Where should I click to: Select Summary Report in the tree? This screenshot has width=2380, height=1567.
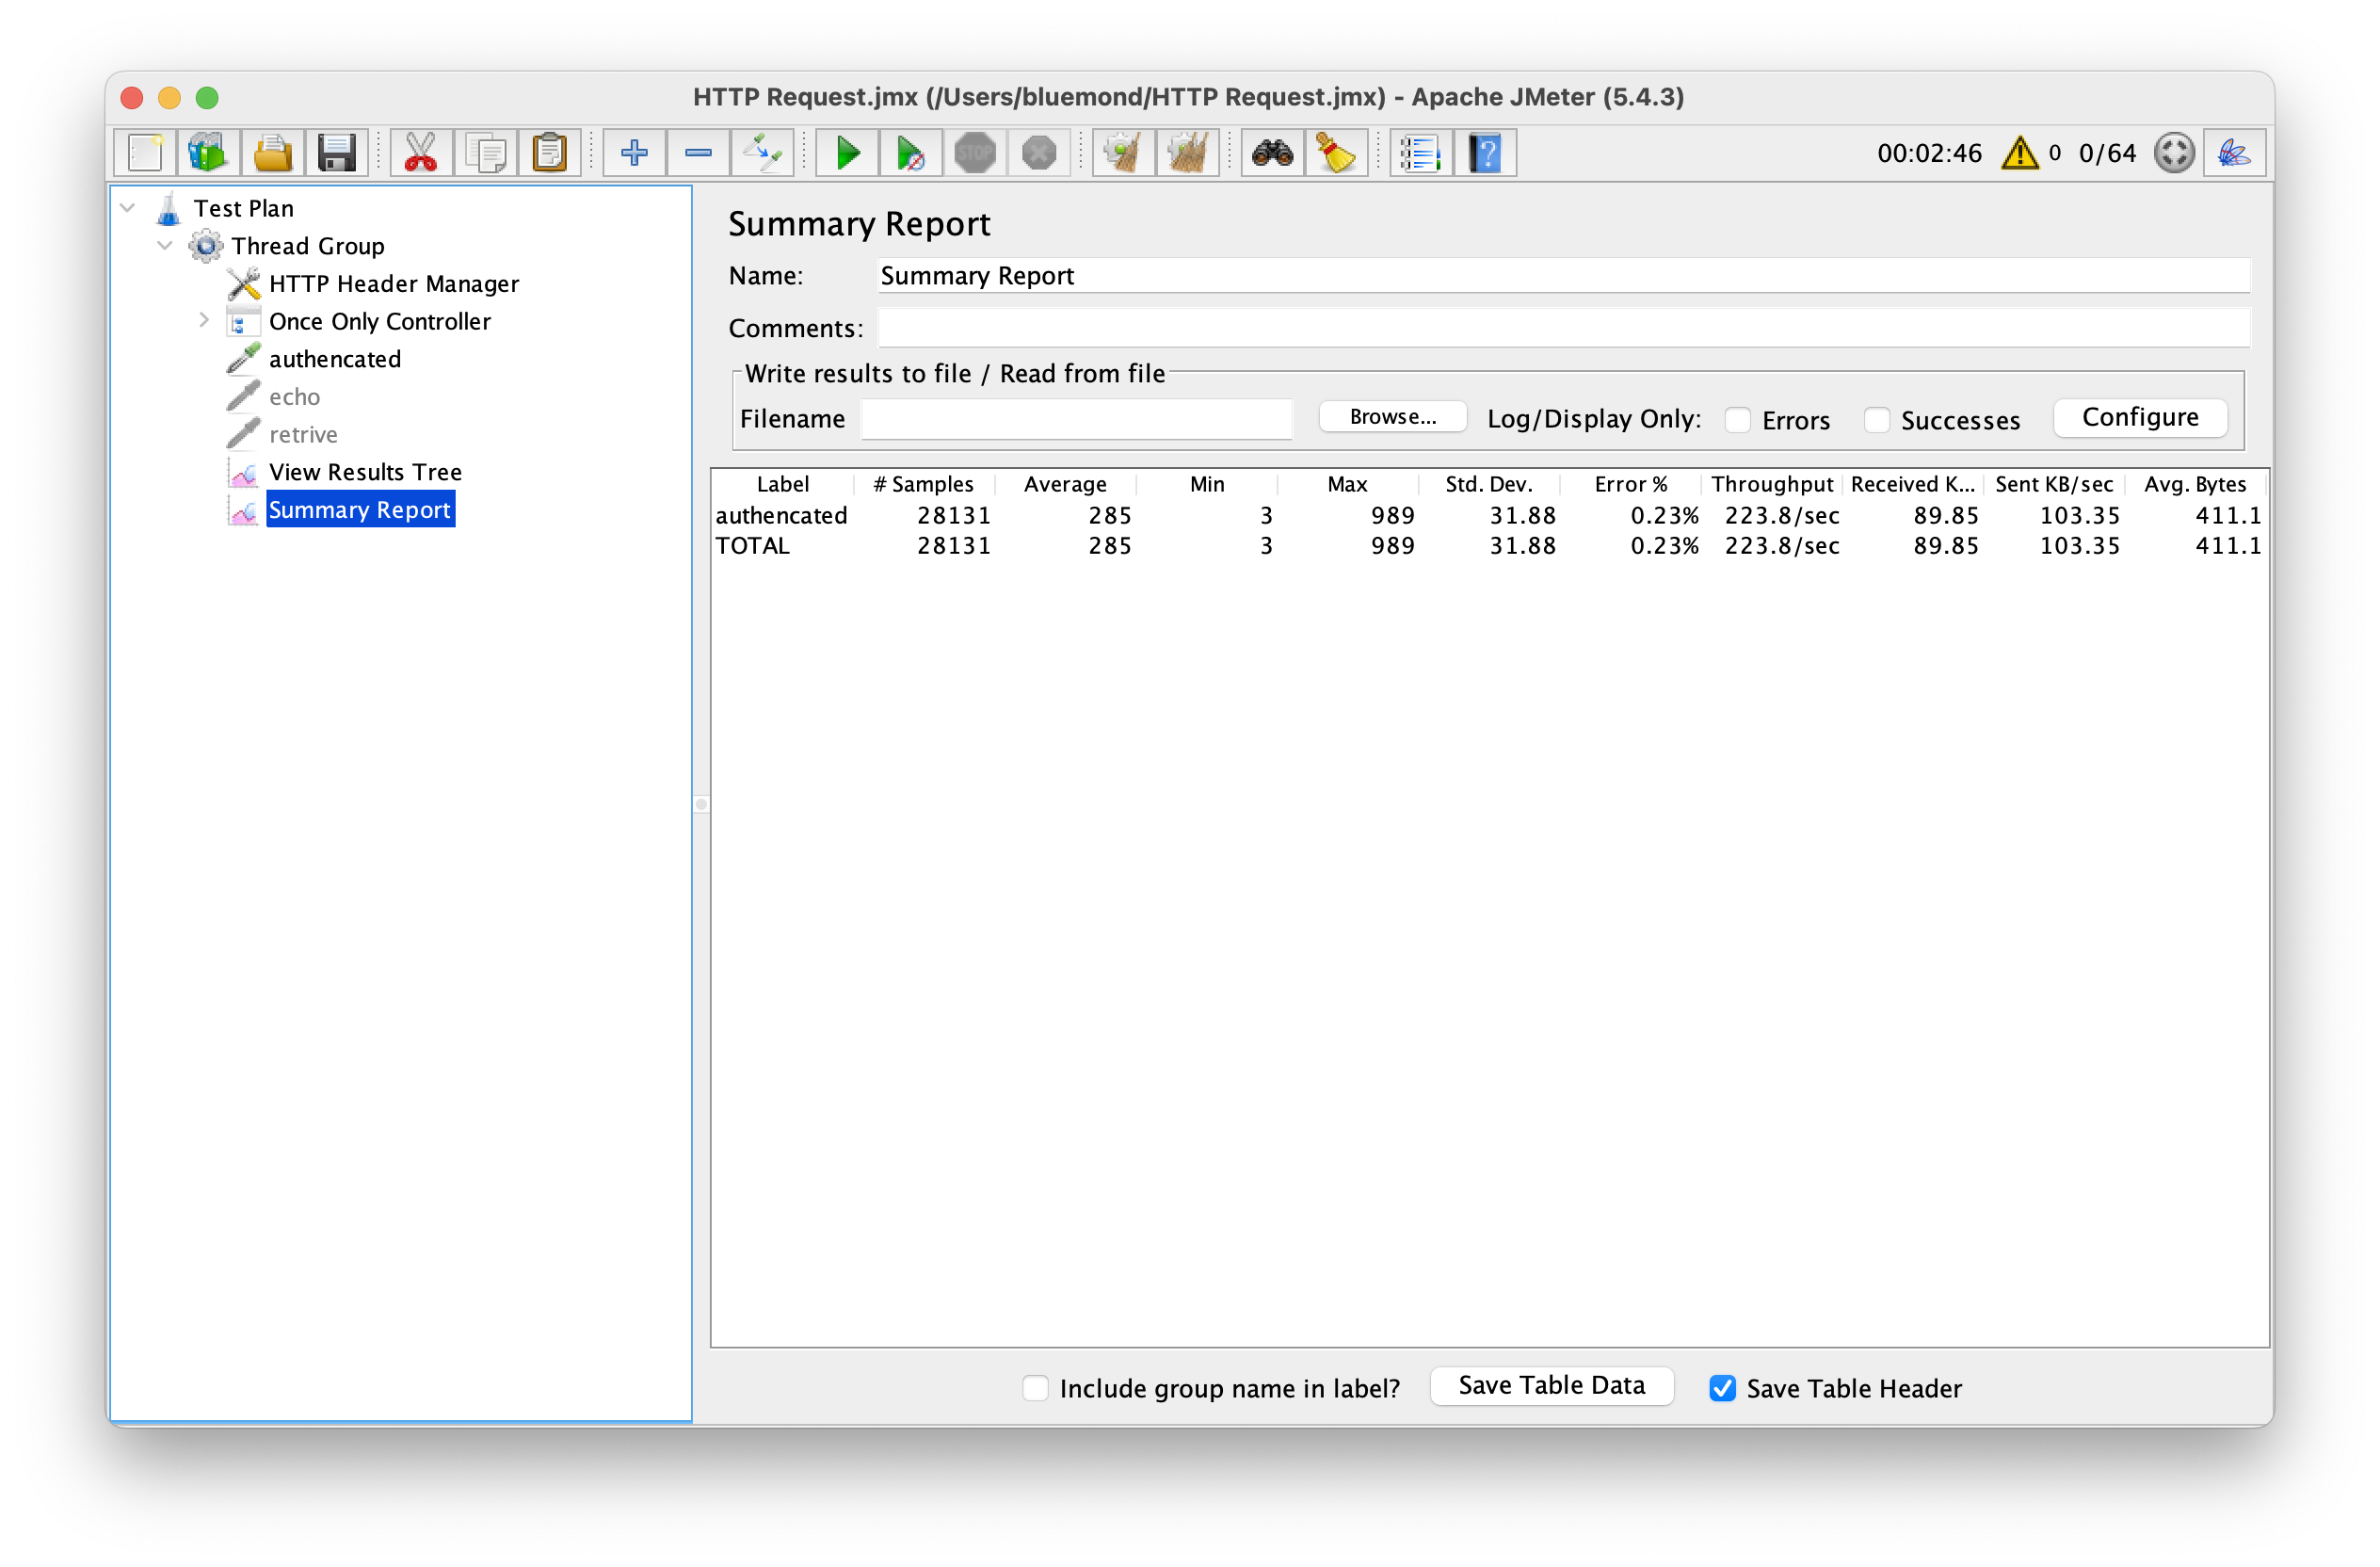(x=360, y=510)
